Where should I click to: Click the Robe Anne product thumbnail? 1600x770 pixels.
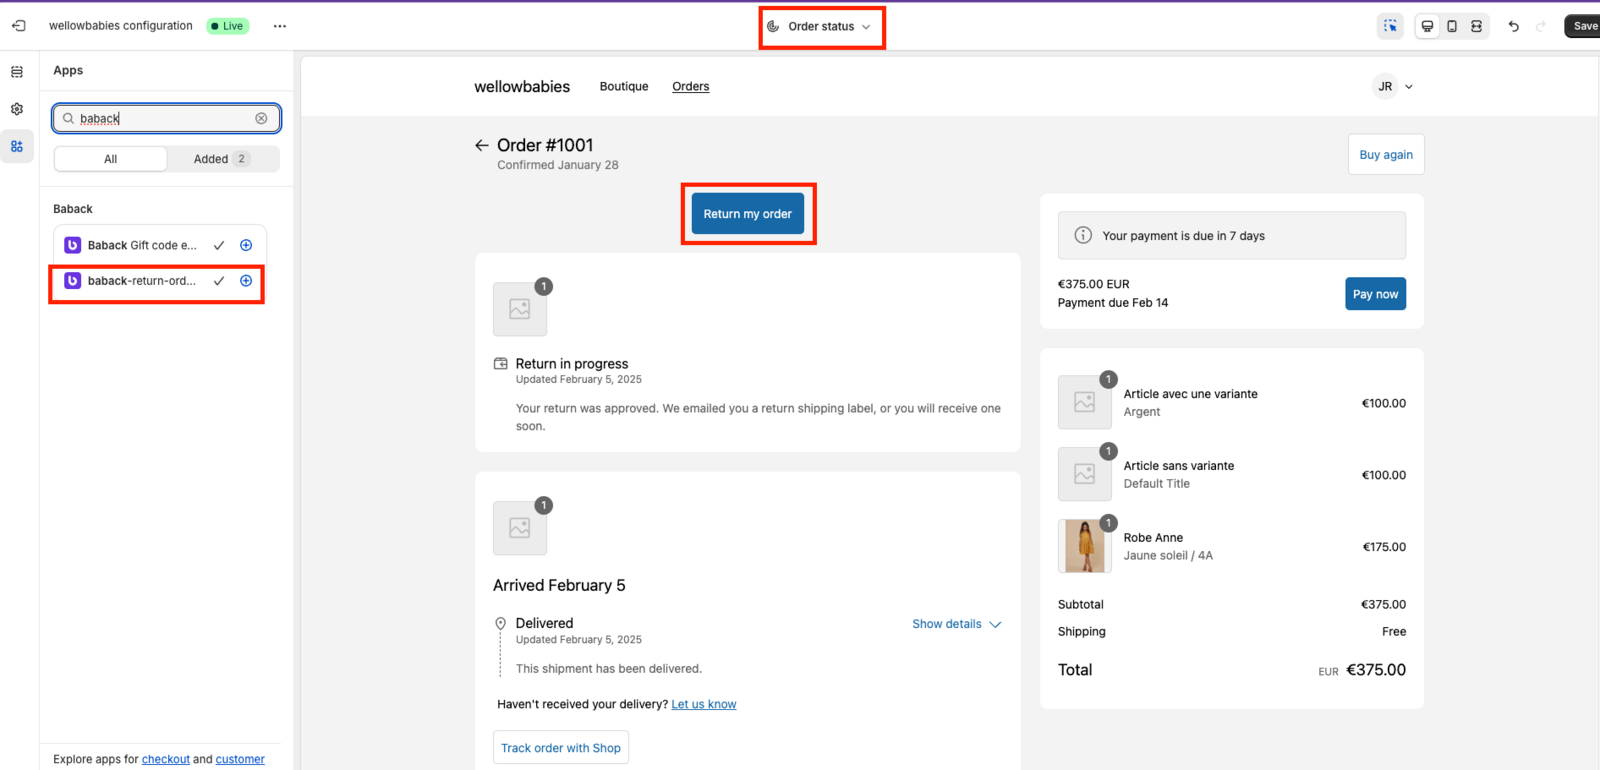point(1085,546)
